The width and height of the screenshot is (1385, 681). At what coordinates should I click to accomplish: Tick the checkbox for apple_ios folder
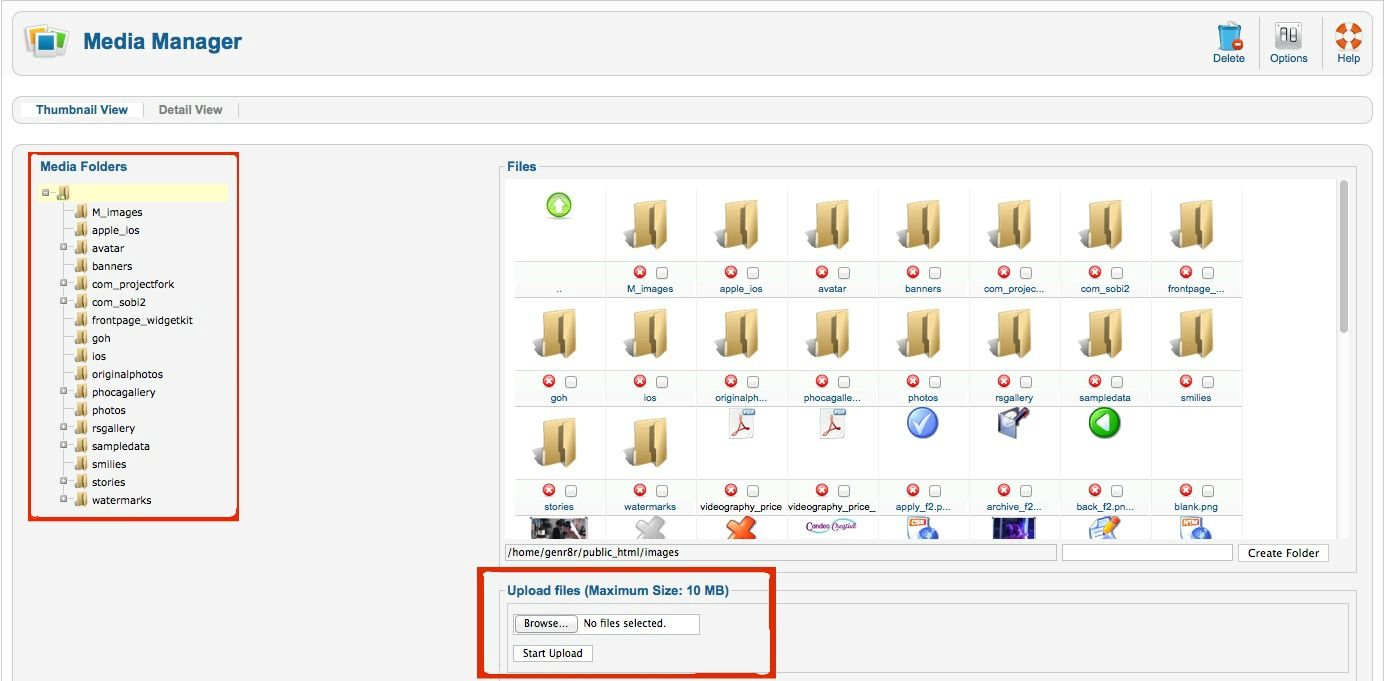[753, 273]
